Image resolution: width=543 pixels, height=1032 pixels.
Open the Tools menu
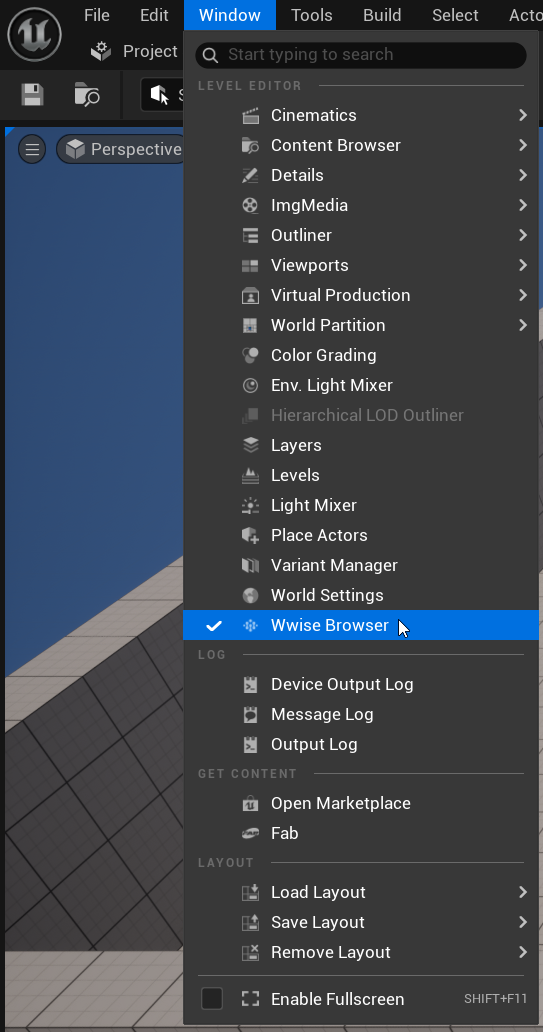(311, 15)
